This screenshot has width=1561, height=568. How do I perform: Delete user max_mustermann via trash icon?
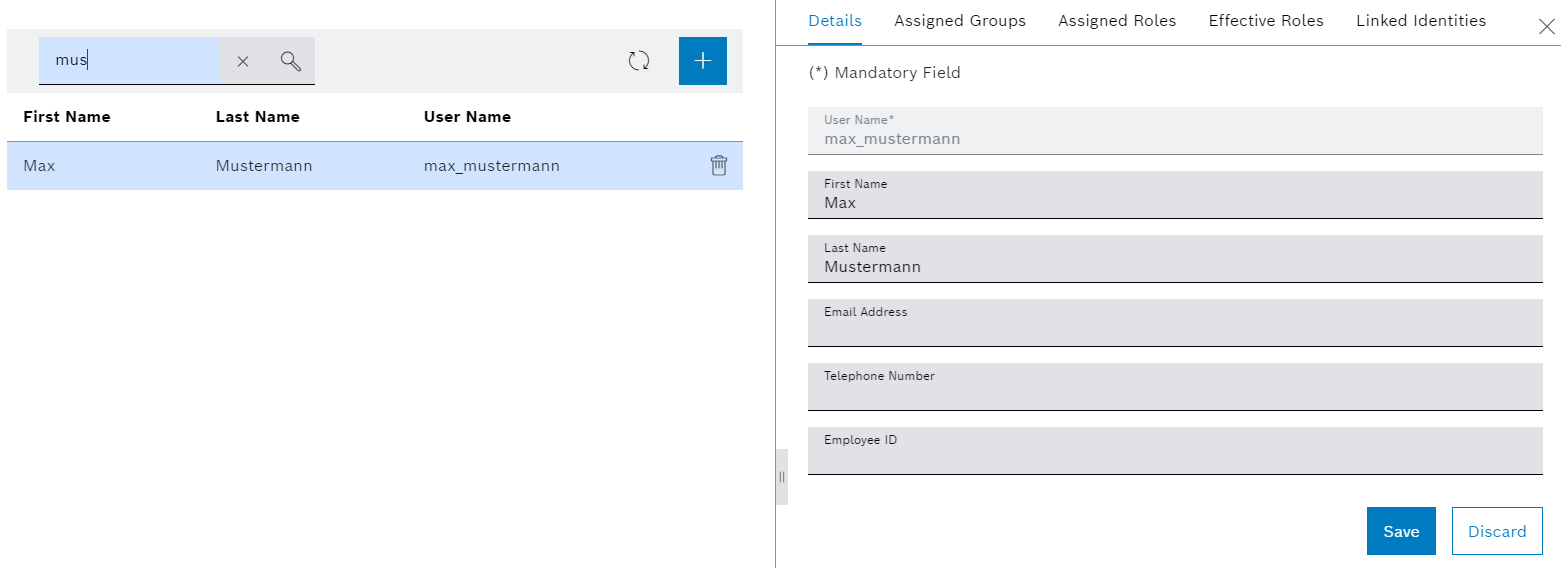pos(718,166)
